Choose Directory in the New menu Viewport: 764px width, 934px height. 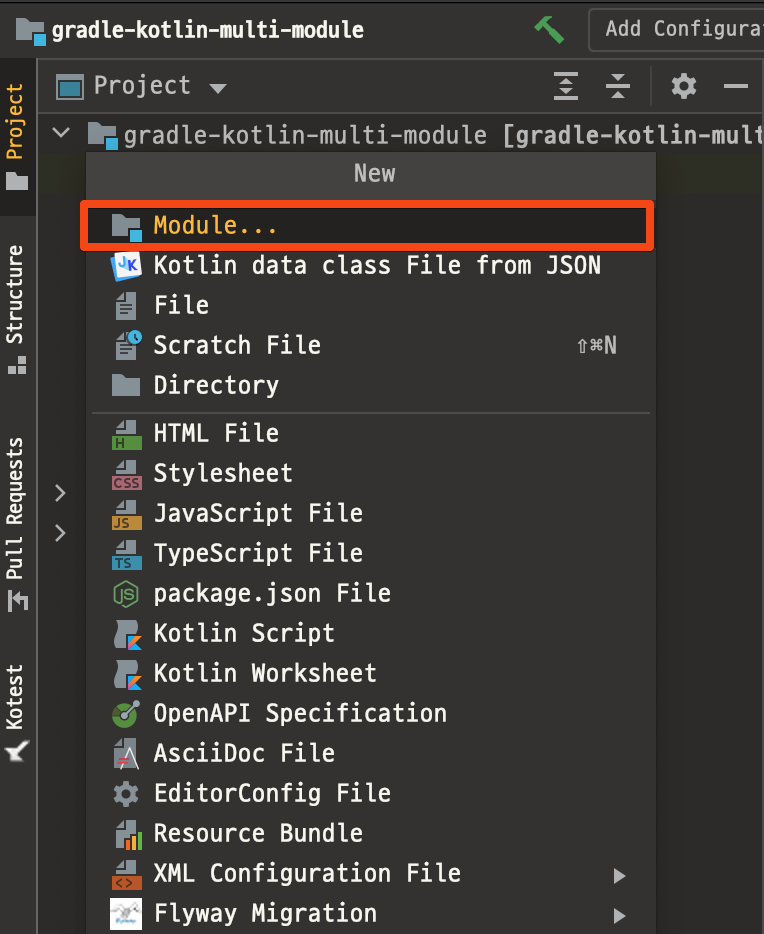pyautogui.click(x=371, y=385)
